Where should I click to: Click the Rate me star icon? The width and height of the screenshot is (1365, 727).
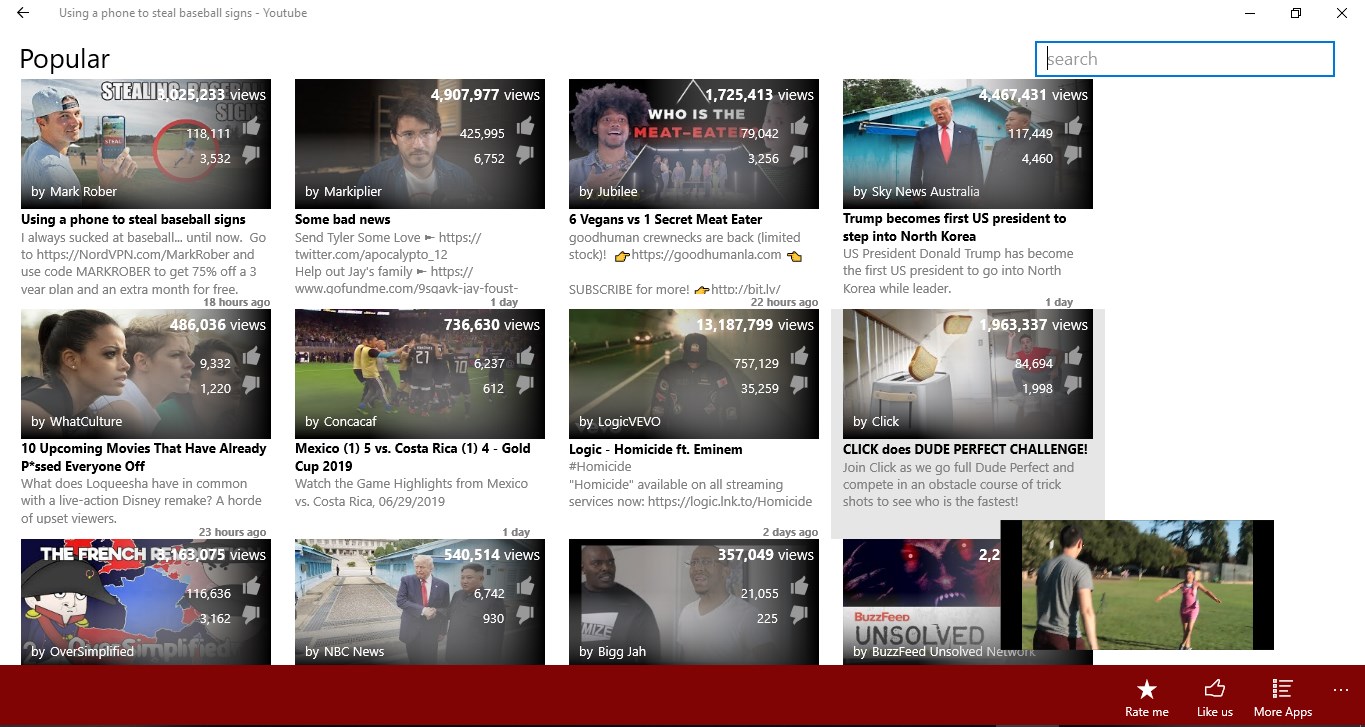click(x=1147, y=689)
